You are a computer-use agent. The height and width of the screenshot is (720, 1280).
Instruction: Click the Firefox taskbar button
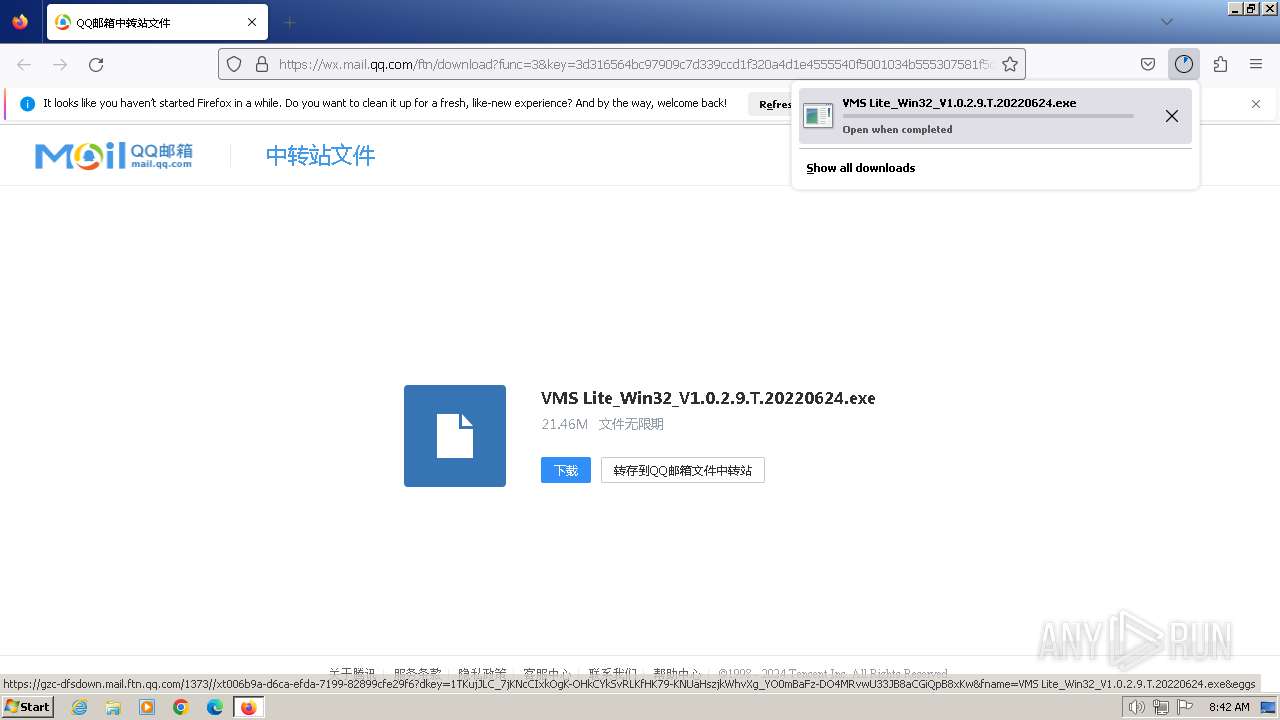tap(248, 707)
